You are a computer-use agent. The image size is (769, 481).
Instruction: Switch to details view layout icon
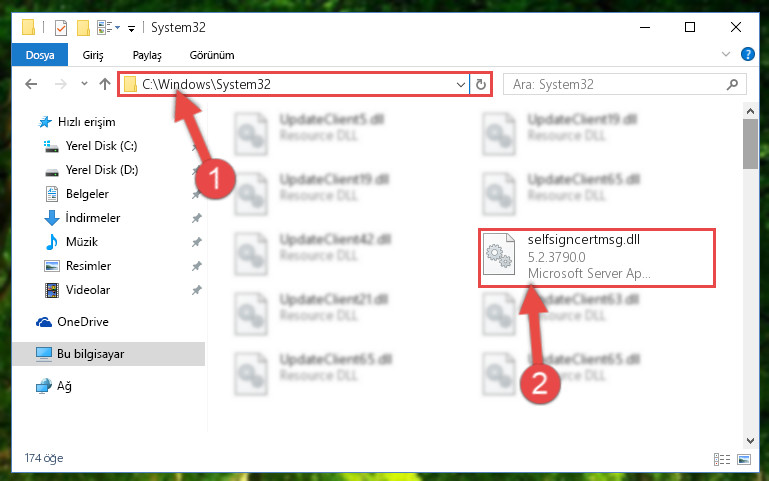(x=721, y=459)
